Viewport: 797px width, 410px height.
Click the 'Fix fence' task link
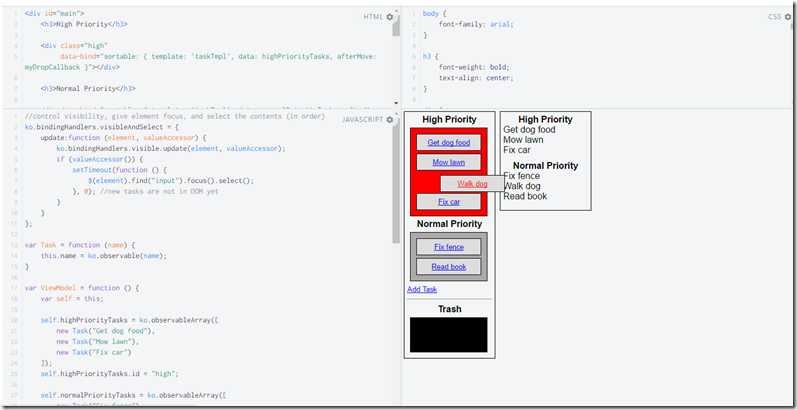click(449, 247)
